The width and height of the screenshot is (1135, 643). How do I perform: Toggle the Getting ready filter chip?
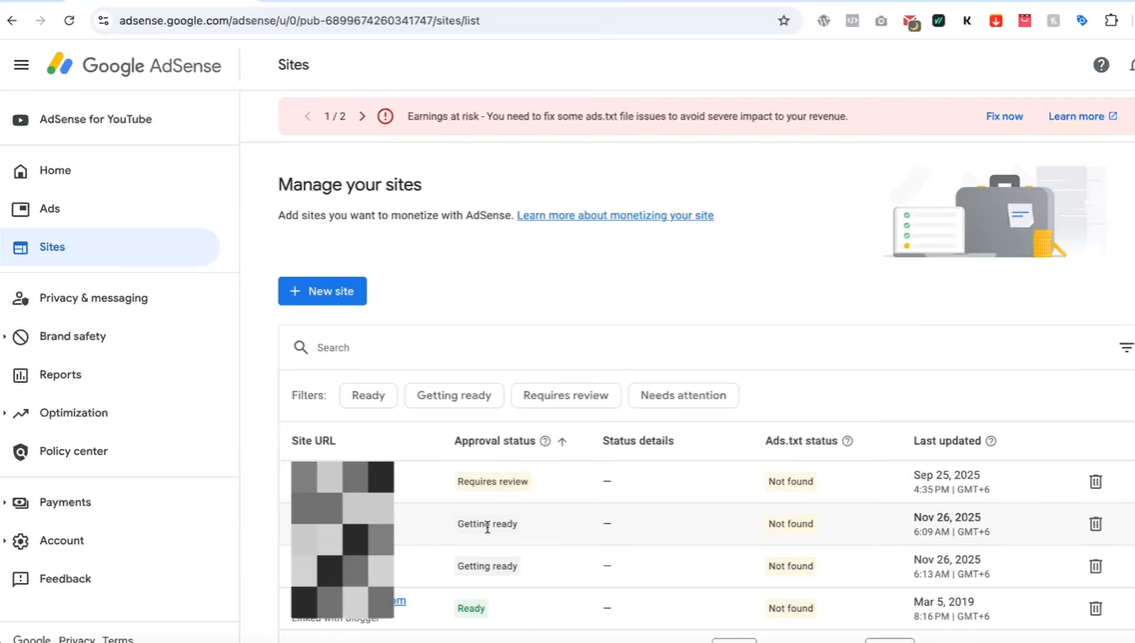(x=454, y=395)
